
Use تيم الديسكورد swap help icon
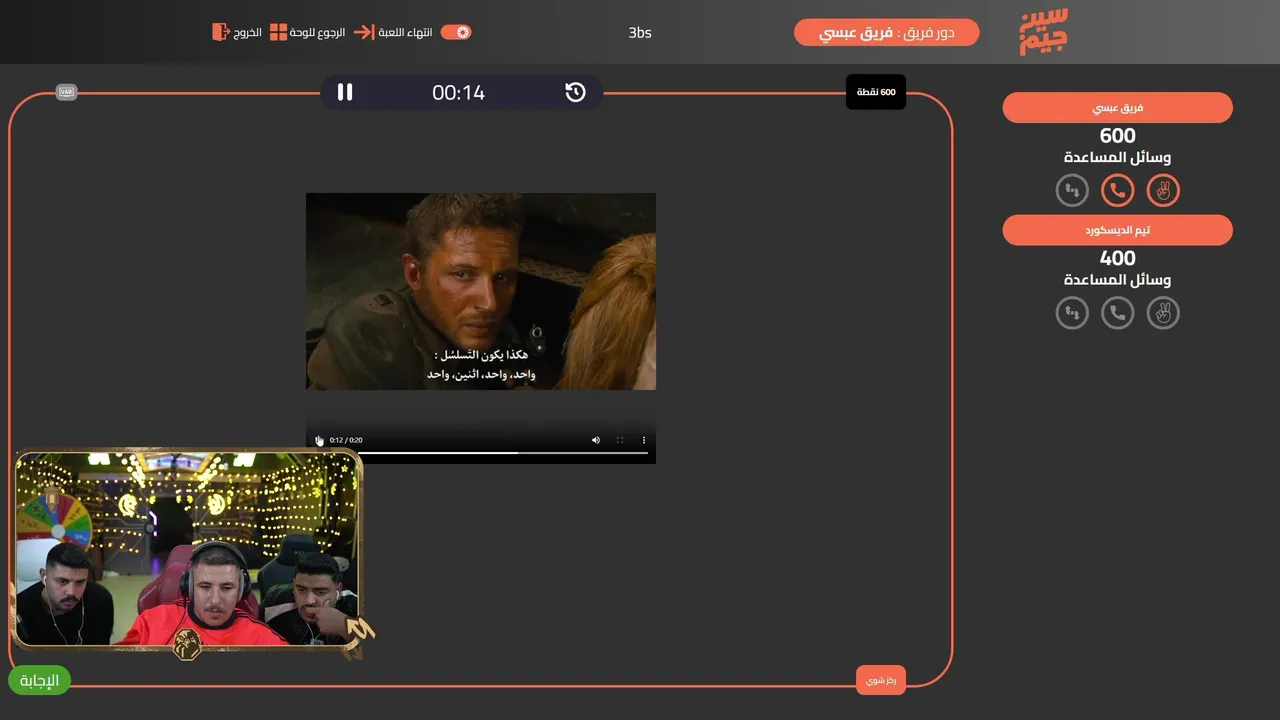click(x=1072, y=313)
